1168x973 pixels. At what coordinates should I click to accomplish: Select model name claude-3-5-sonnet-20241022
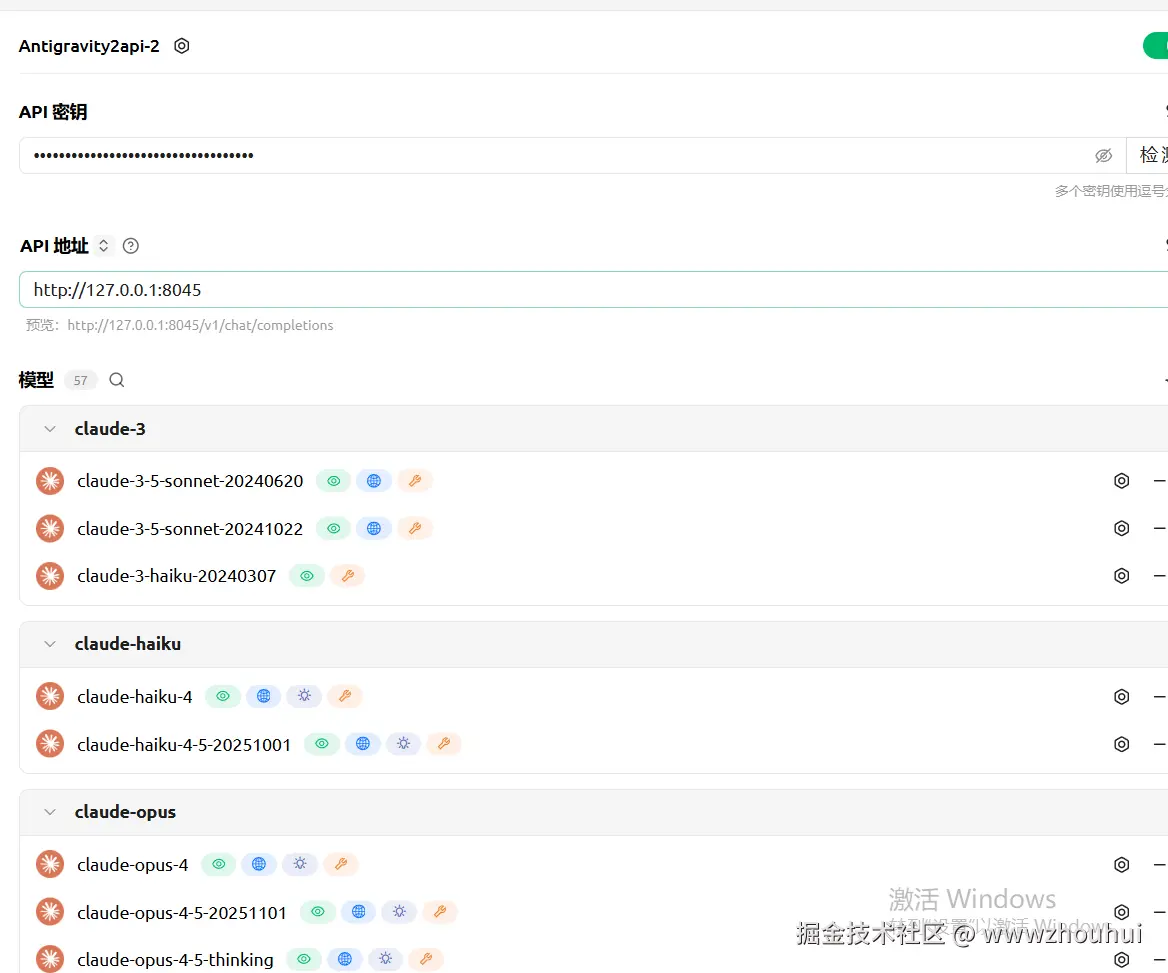[x=190, y=529]
